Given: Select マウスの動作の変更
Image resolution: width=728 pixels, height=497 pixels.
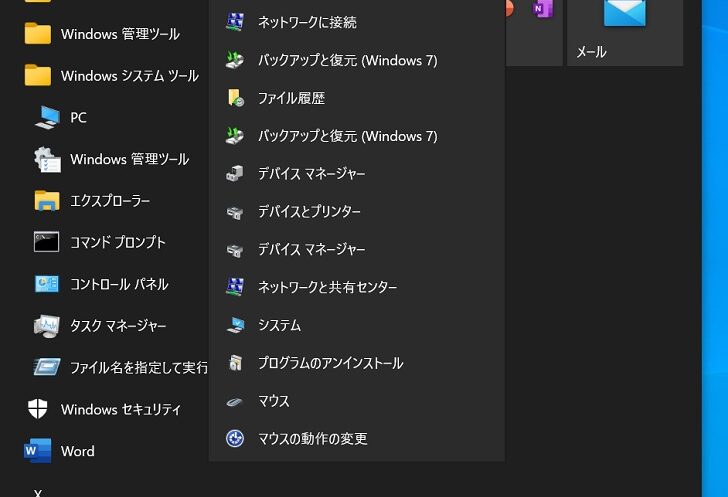Looking at the screenshot, I should point(357,438).
